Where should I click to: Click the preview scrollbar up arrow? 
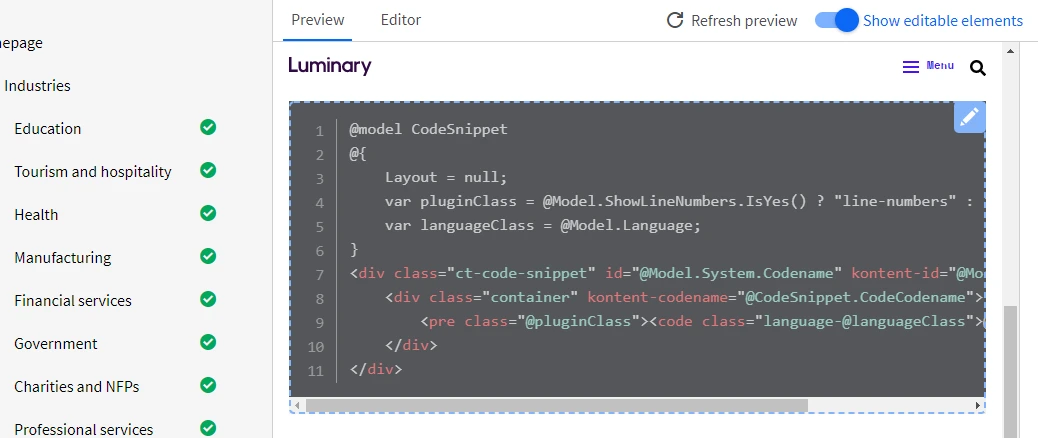click(1010, 51)
